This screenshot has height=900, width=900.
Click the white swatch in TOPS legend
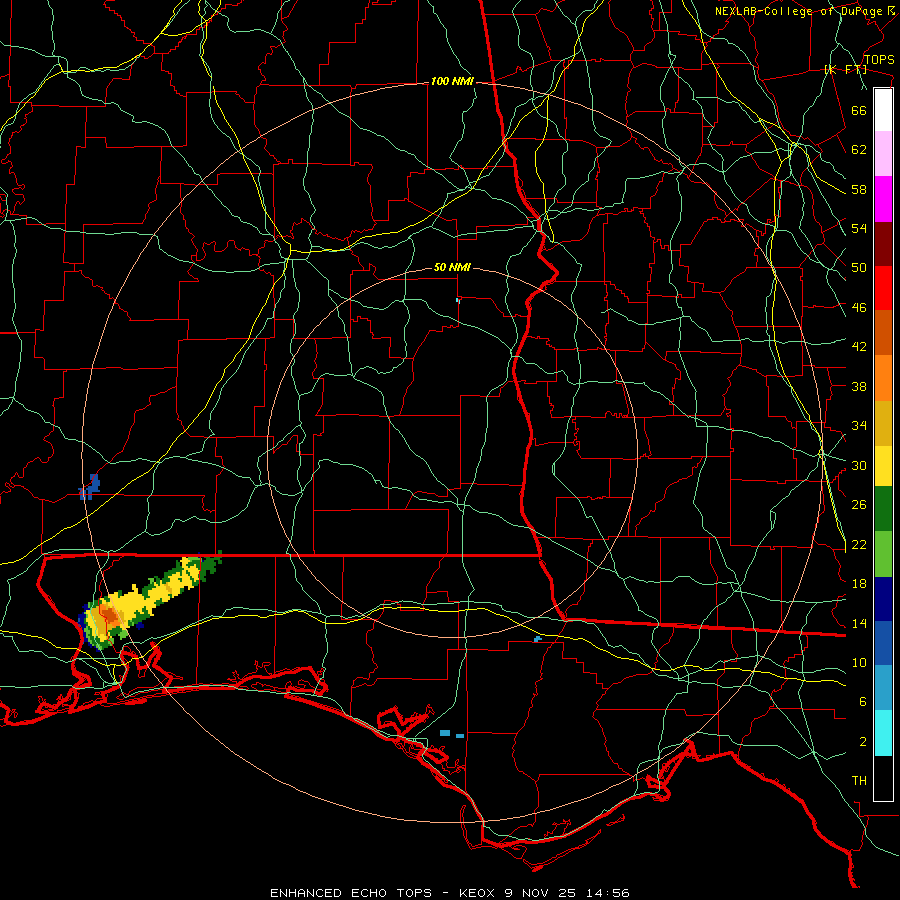[883, 110]
